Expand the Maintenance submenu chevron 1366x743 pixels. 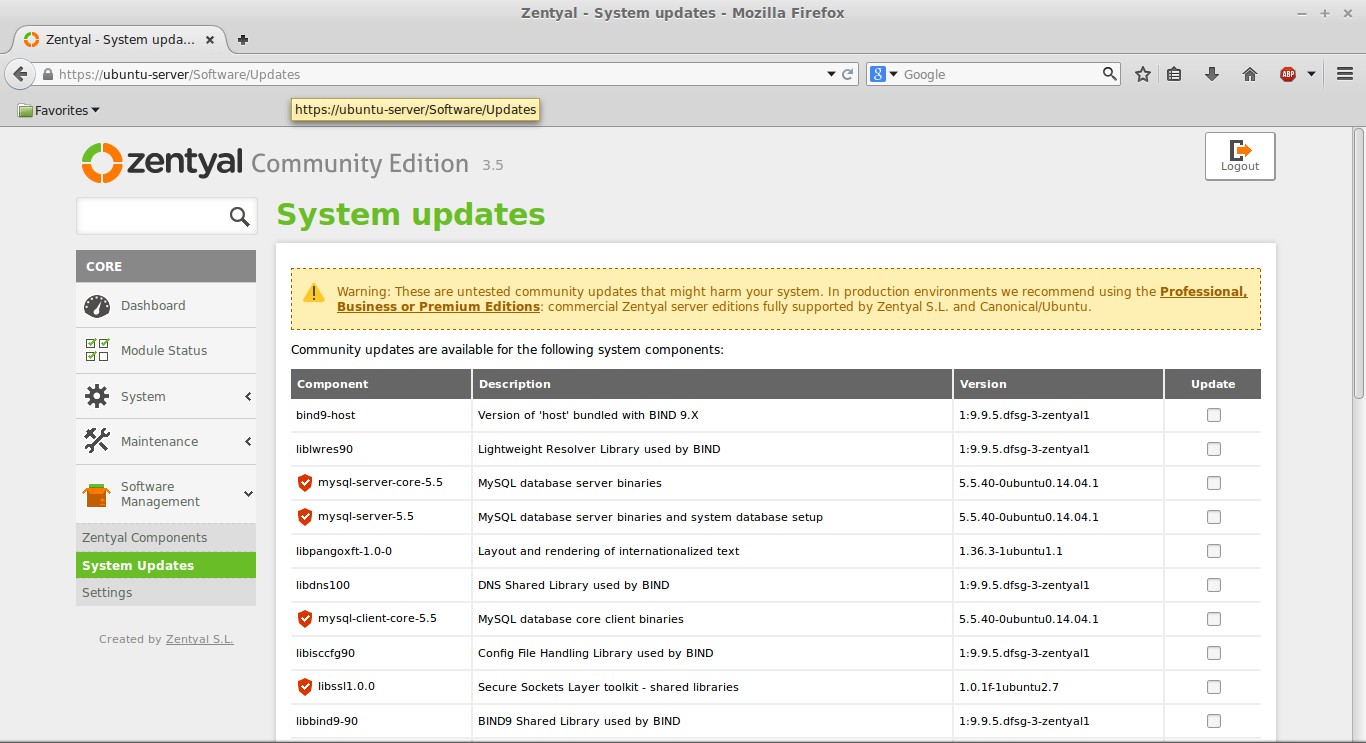pos(246,441)
